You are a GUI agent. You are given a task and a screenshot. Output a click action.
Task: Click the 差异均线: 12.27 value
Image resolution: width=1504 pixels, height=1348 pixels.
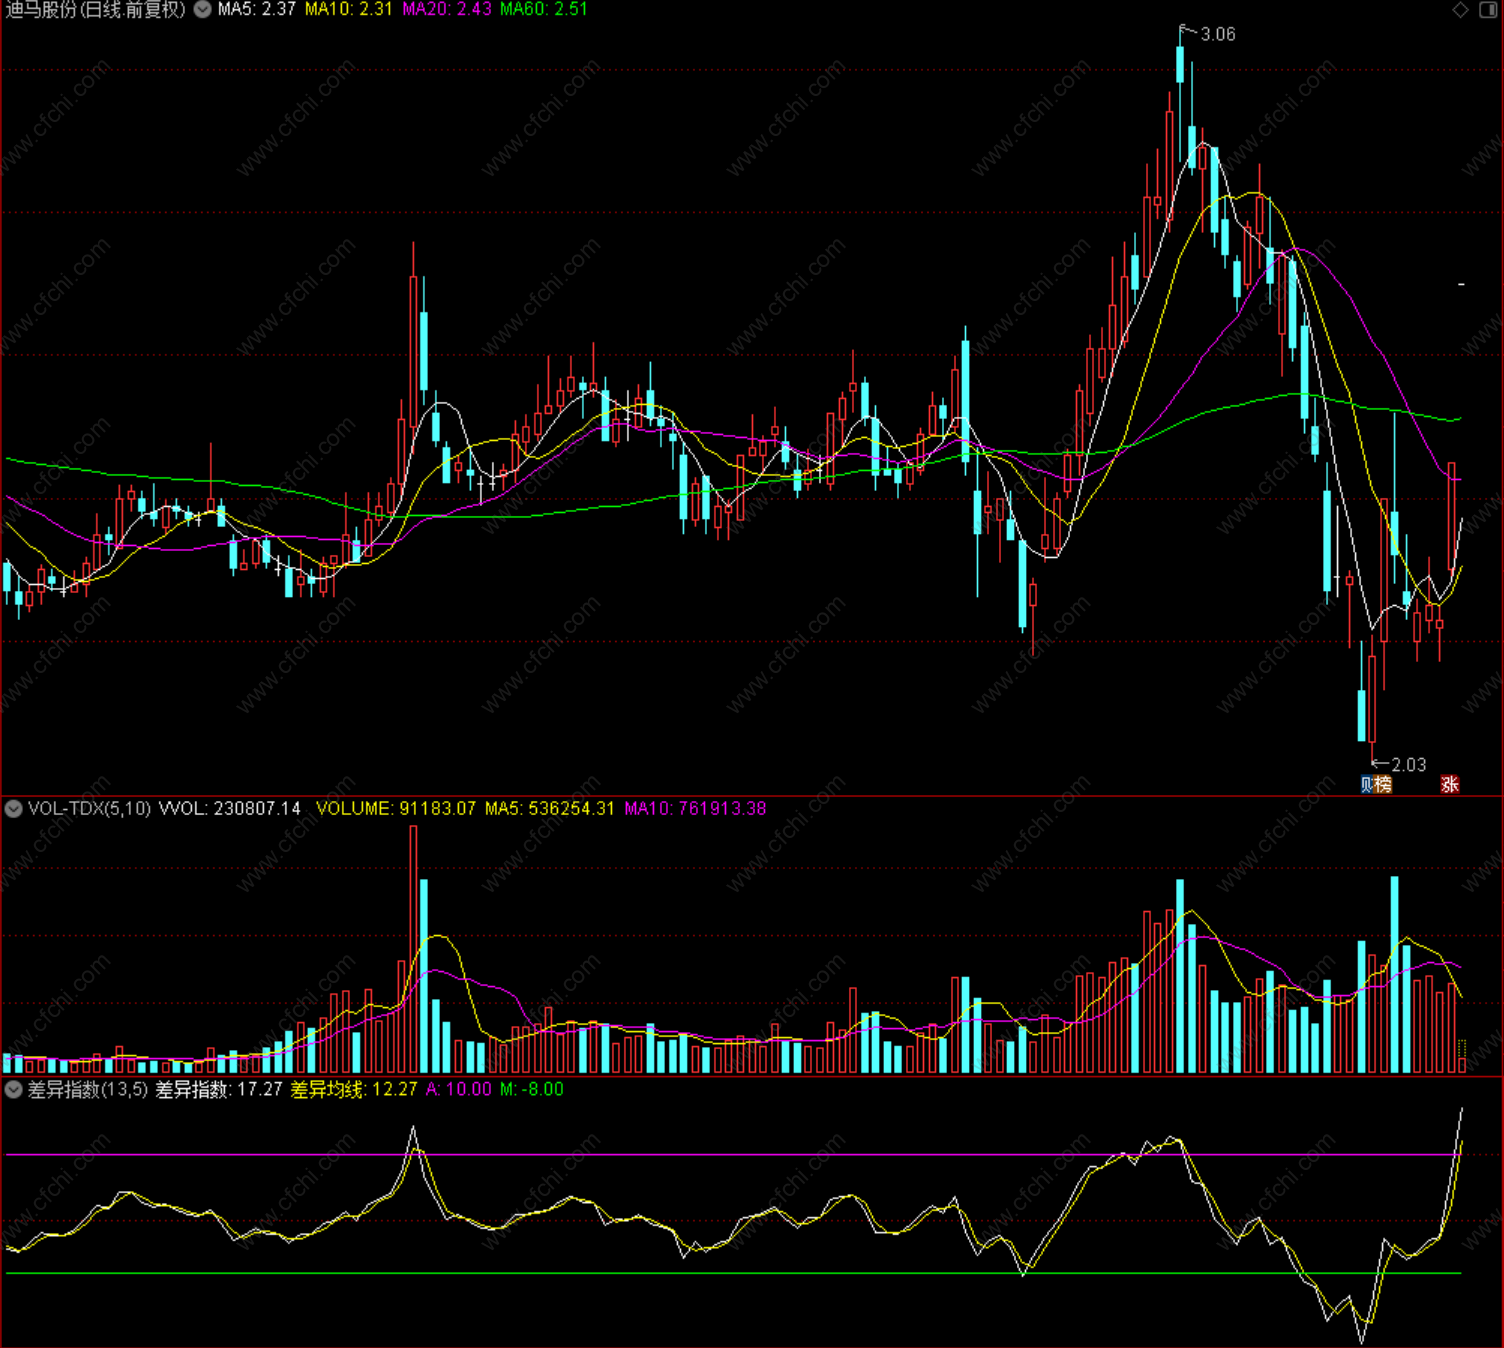click(354, 1090)
